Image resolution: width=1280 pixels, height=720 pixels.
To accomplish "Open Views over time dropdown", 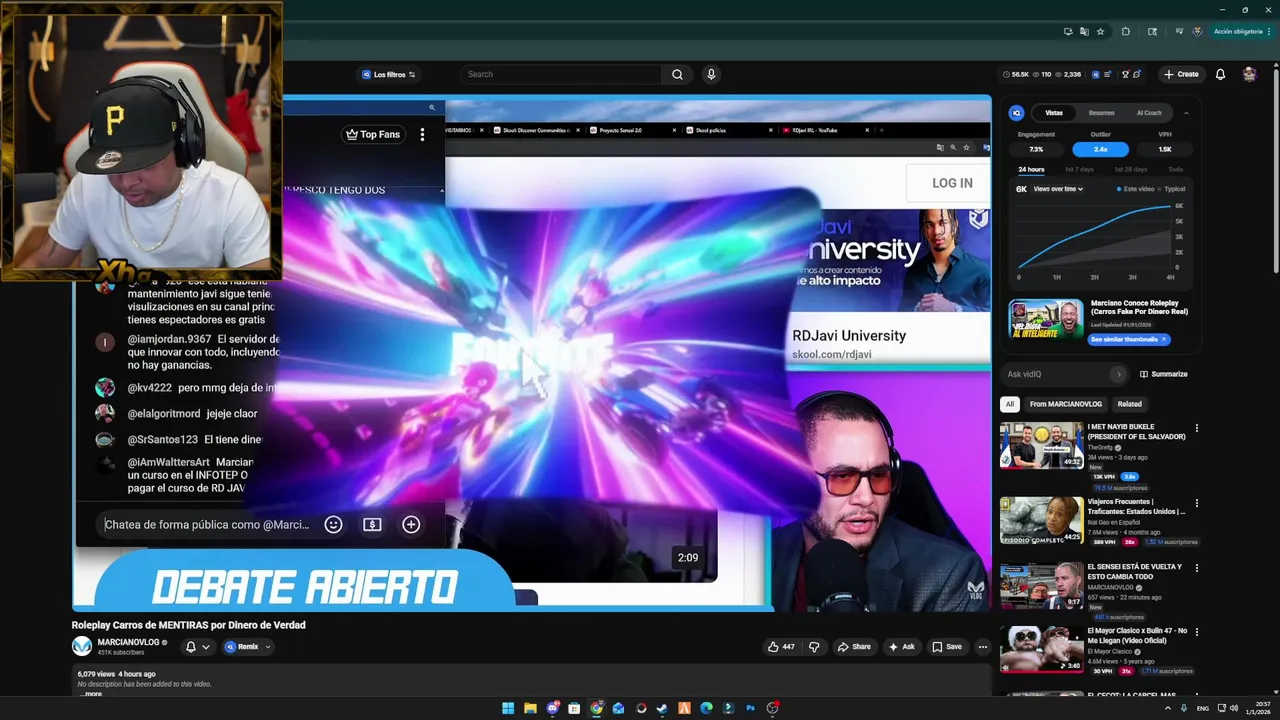I will [x=1058, y=189].
